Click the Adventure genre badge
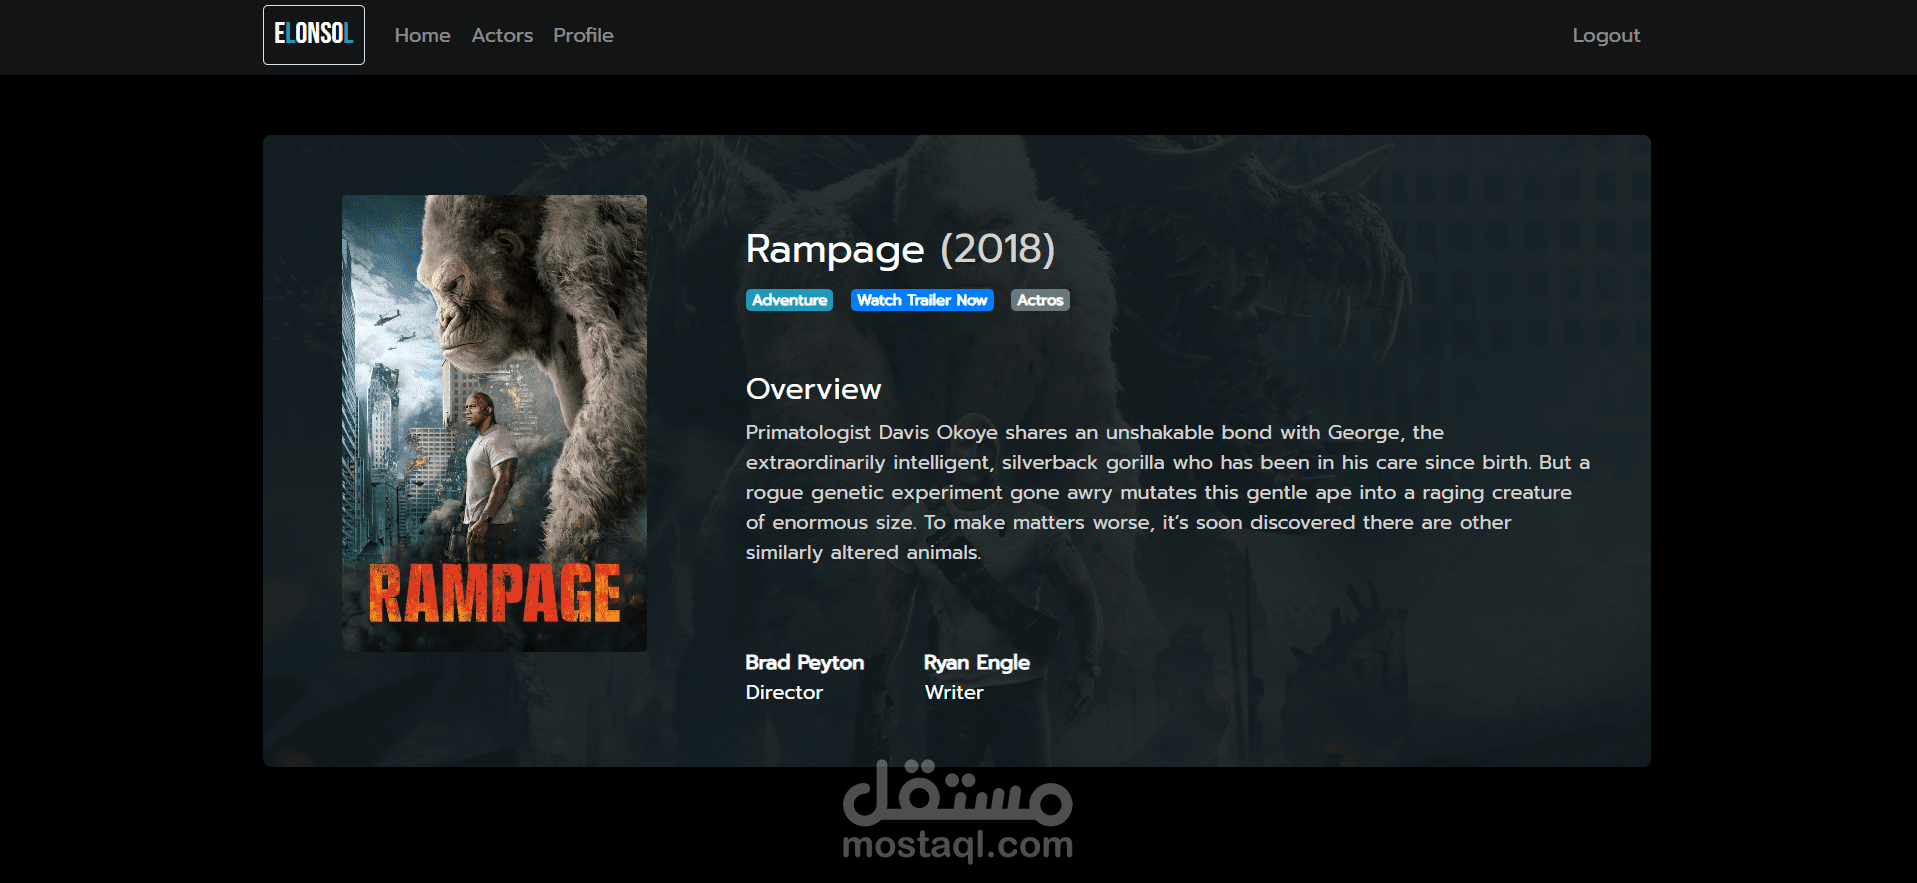 click(789, 300)
